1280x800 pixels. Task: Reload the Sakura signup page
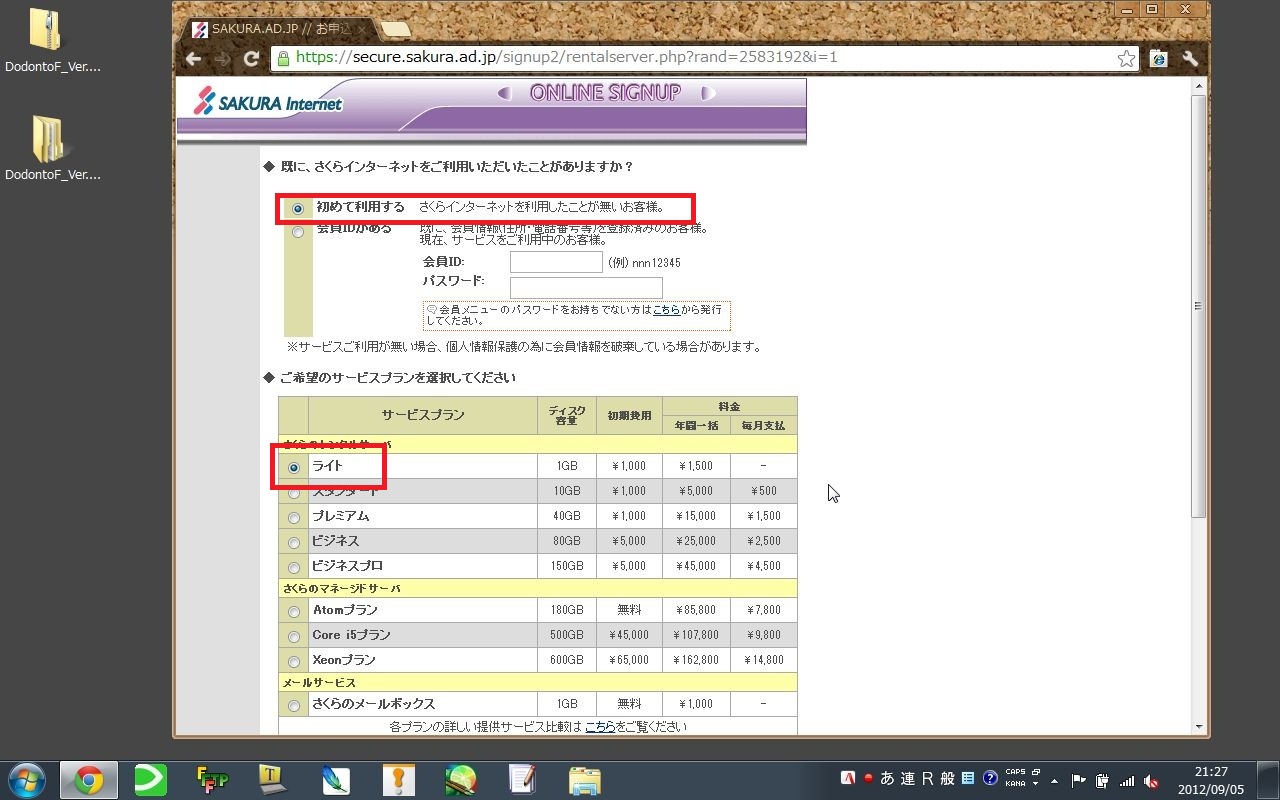point(252,58)
